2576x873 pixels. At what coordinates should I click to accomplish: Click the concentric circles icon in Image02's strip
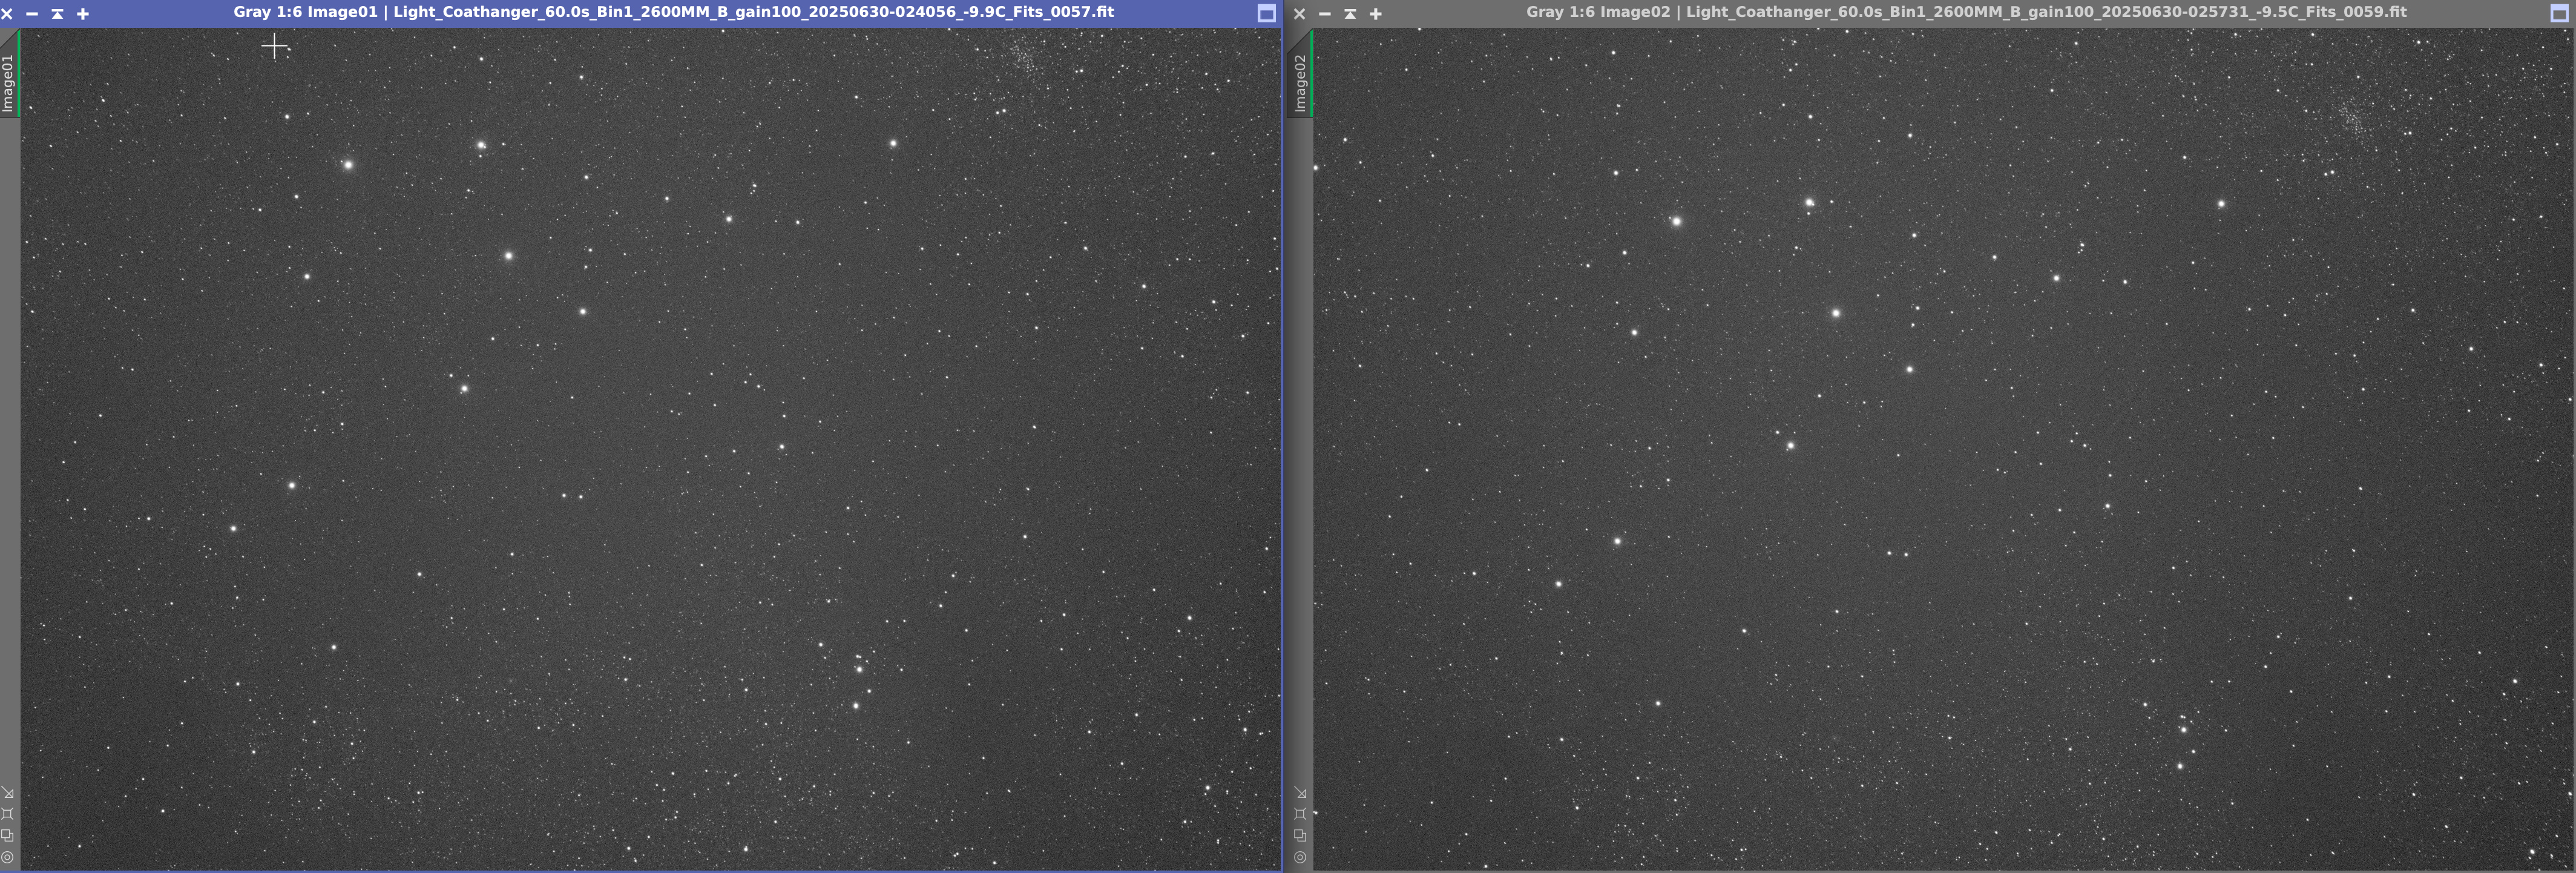coord(1301,858)
